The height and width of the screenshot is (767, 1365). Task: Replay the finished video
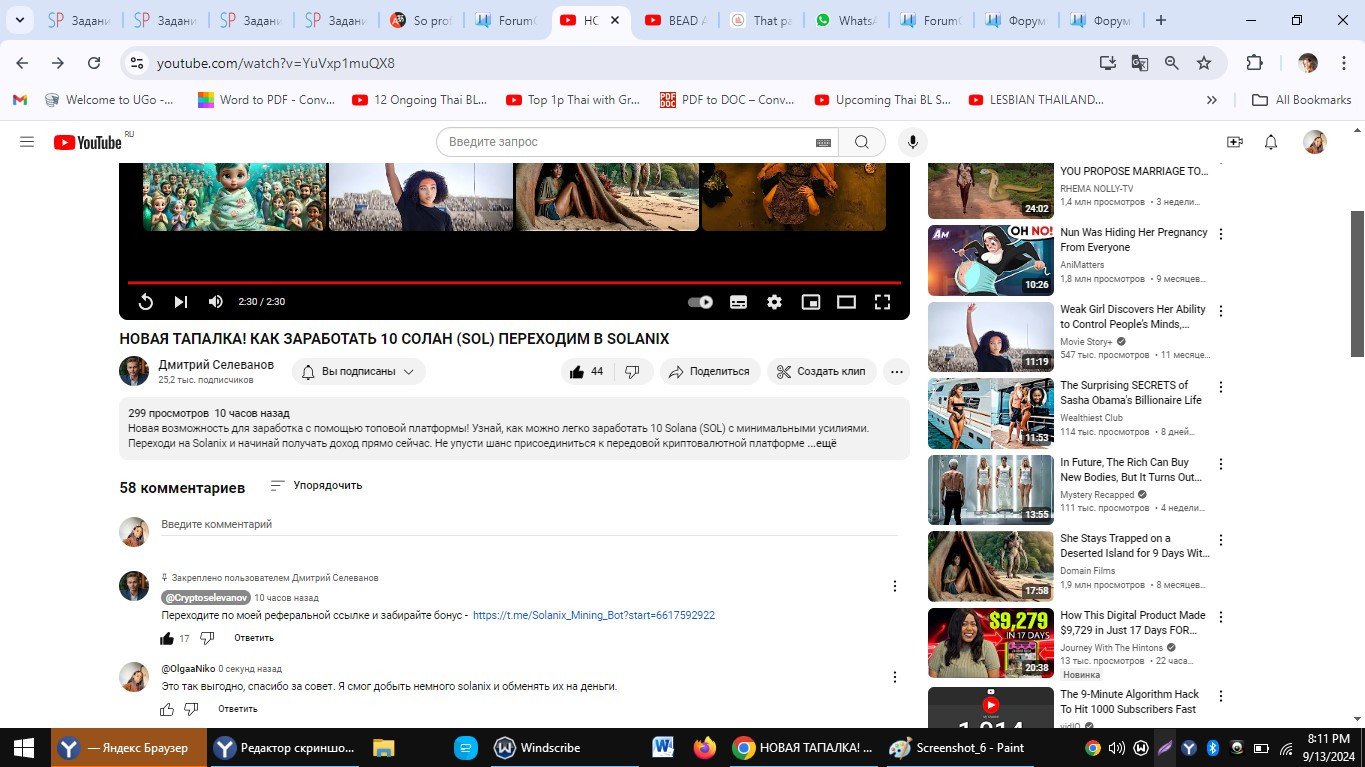click(145, 302)
